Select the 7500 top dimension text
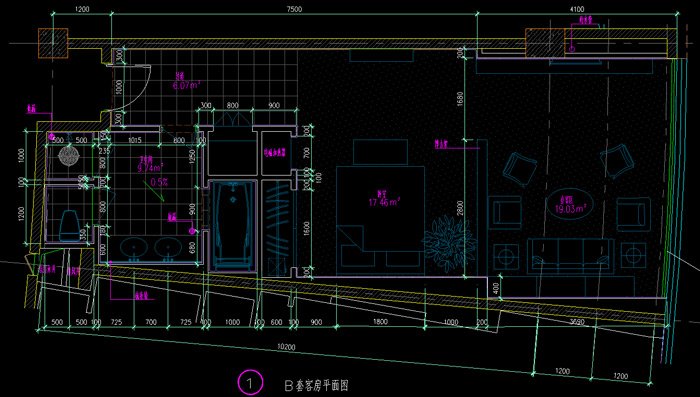700x397 pixels. coord(294,9)
